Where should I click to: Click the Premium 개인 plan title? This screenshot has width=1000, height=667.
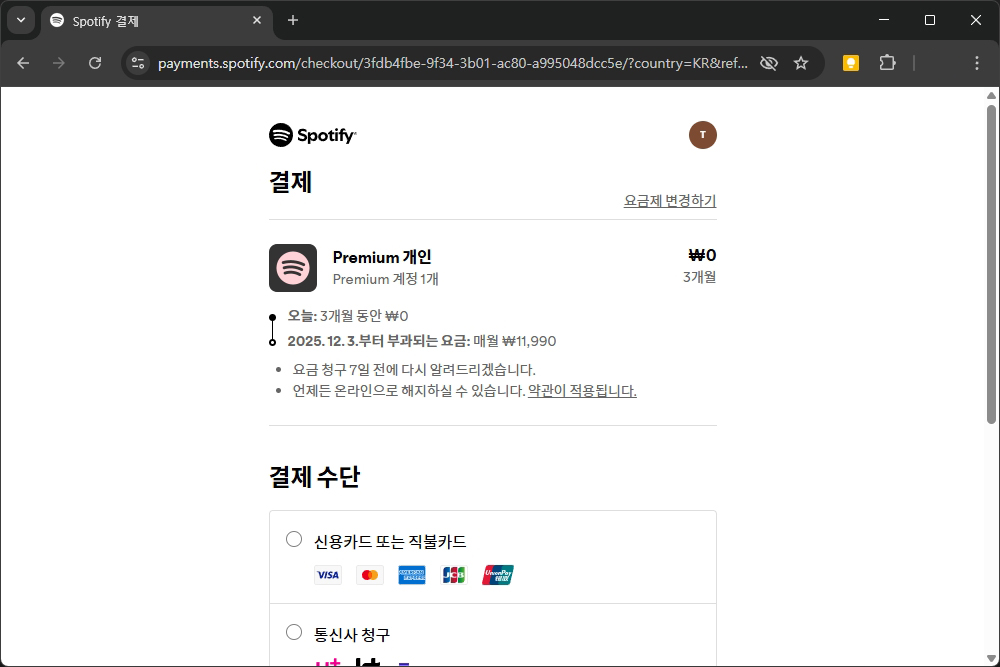click(382, 258)
